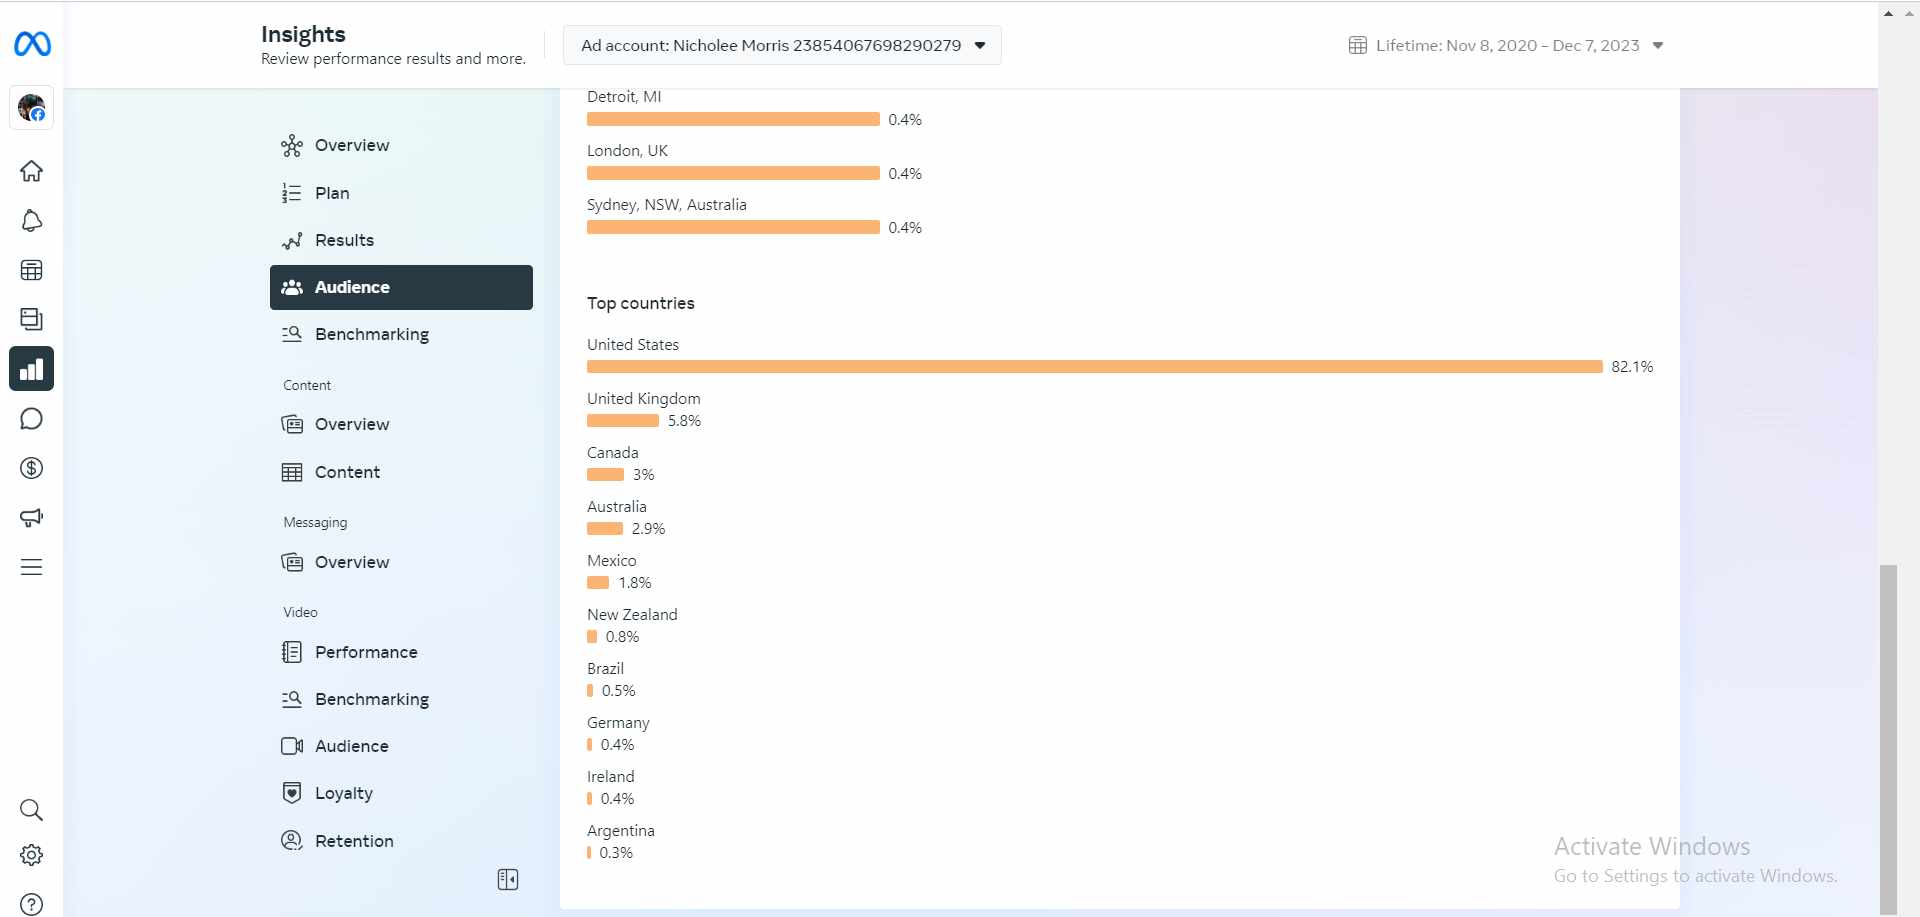Click the Canada country label
This screenshot has width=1920, height=917.
tap(612, 453)
